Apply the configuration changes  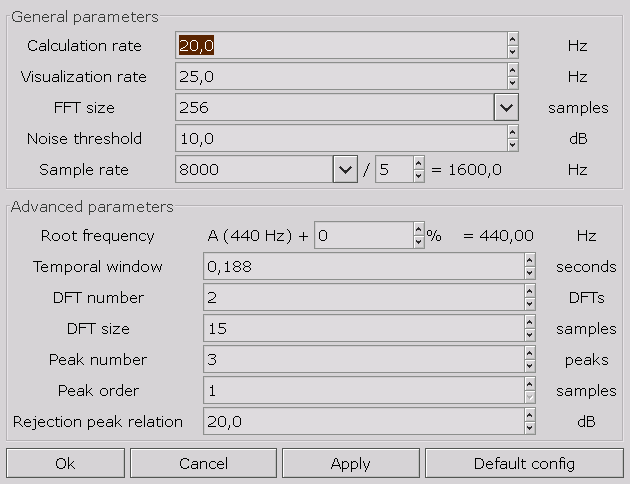click(x=351, y=463)
